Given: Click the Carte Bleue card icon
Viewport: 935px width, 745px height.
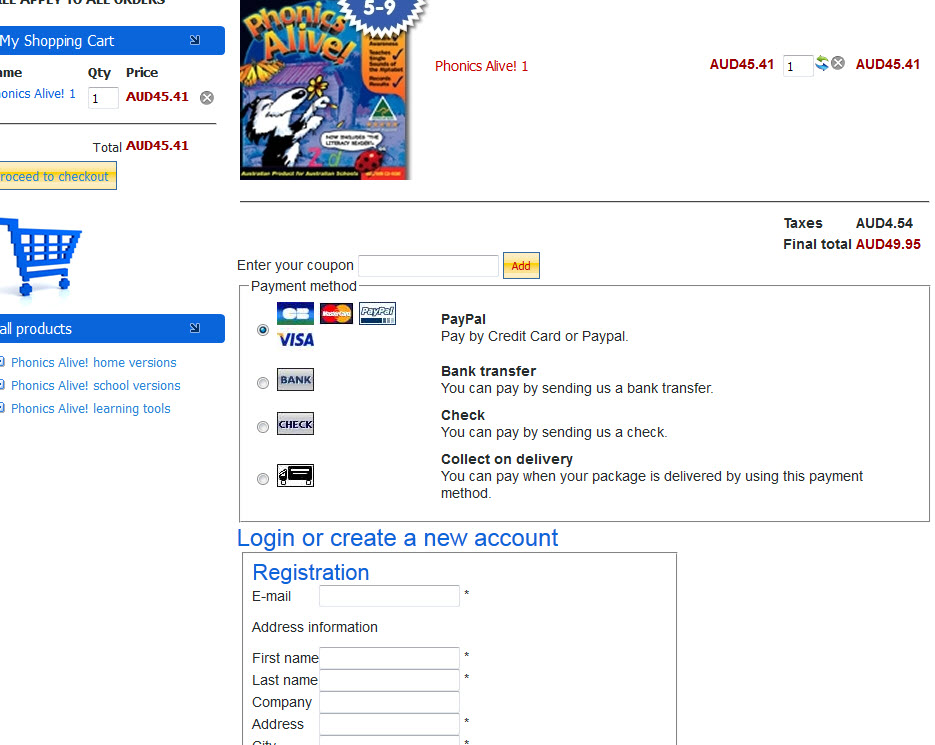Looking at the screenshot, I should point(295,313).
